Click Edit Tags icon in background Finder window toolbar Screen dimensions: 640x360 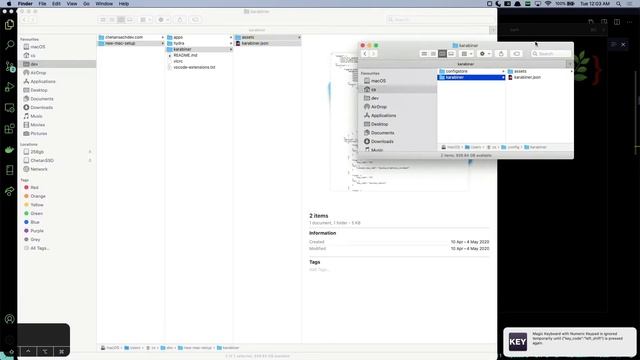click(196, 20)
